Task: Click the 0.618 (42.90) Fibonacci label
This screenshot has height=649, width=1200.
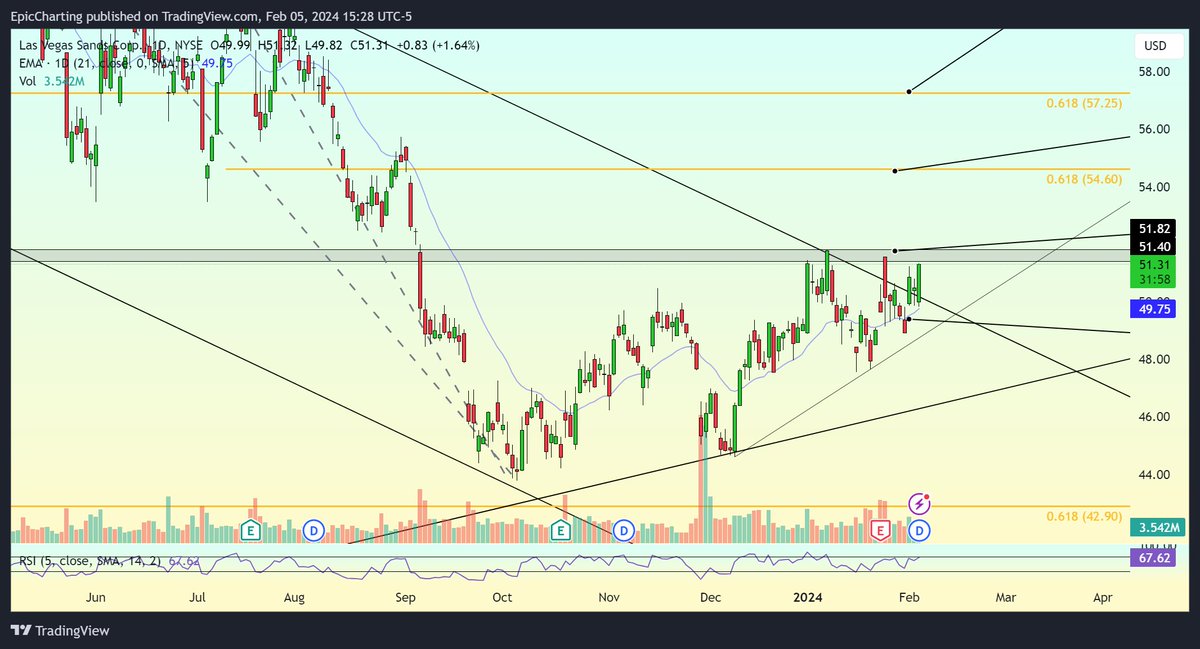Action: [x=1084, y=515]
